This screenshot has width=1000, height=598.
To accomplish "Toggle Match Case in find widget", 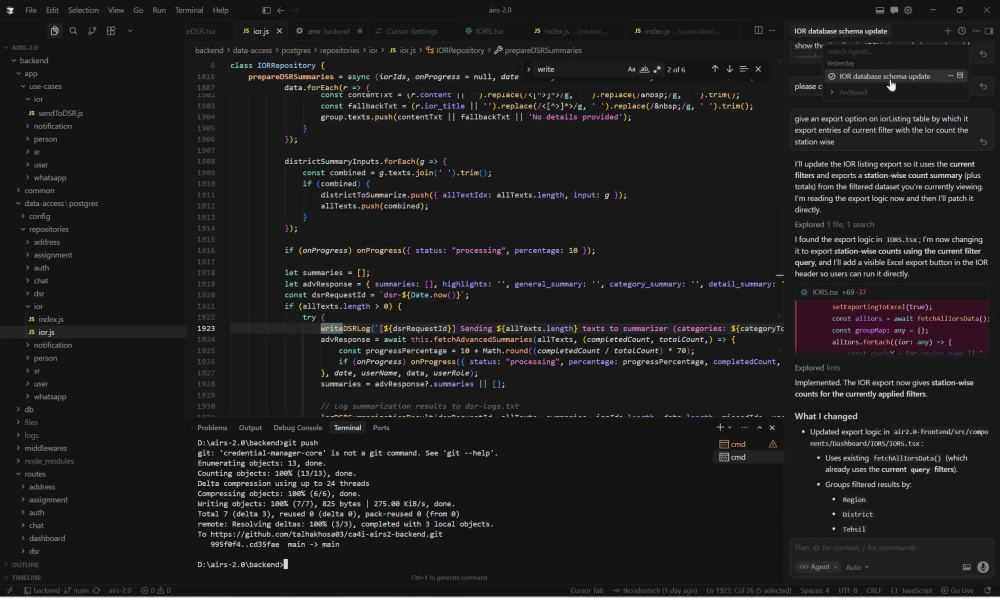I will pyautogui.click(x=631, y=69).
